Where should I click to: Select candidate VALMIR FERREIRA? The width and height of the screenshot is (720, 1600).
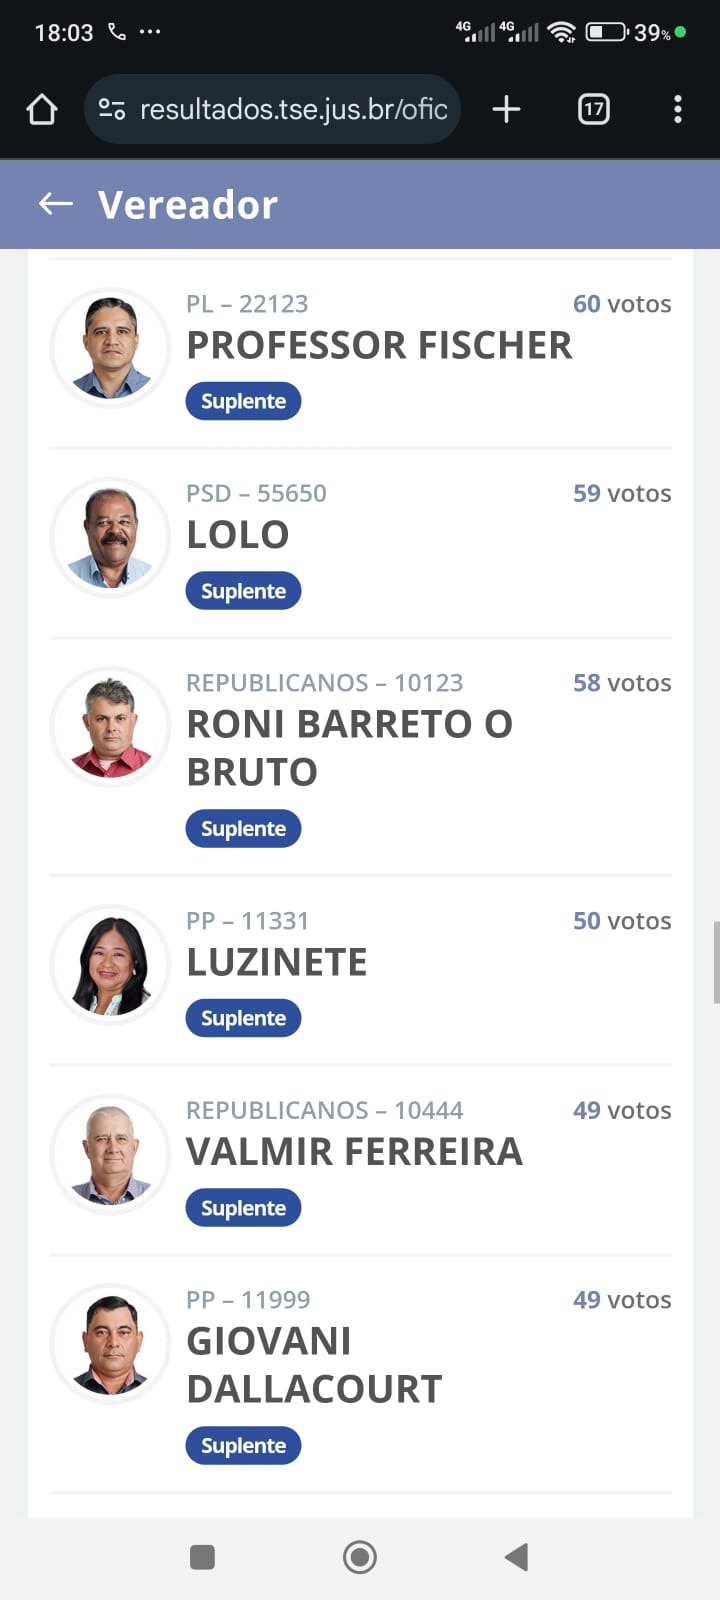point(354,1152)
